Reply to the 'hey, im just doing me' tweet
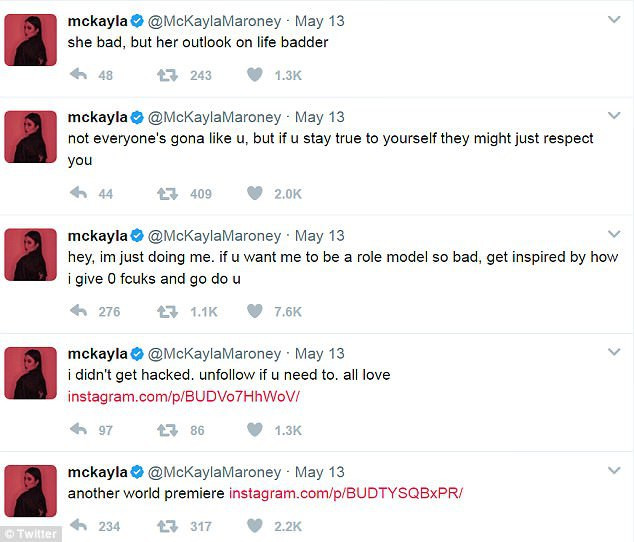 coord(78,311)
